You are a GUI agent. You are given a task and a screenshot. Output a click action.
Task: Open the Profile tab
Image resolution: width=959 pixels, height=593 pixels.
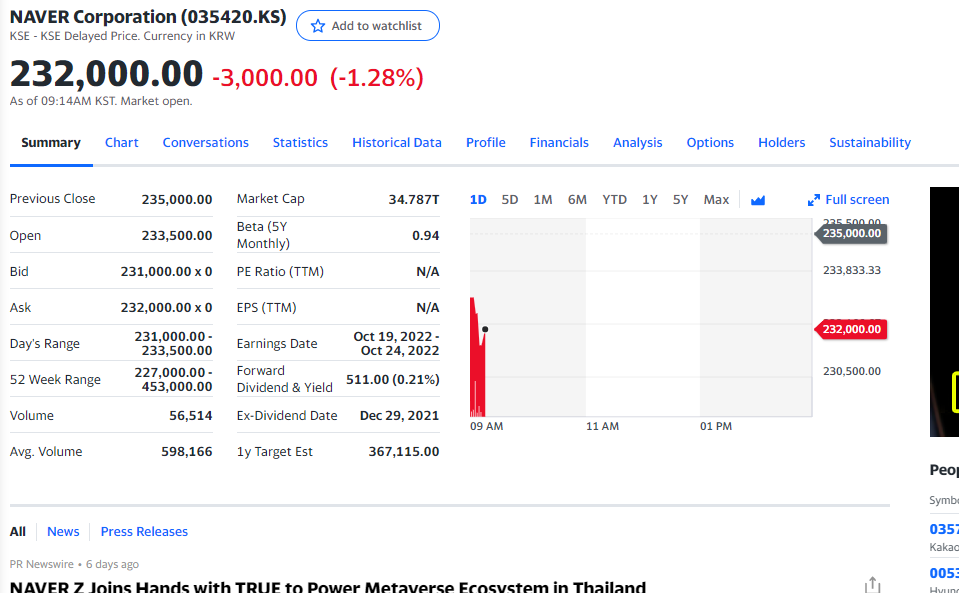click(486, 142)
